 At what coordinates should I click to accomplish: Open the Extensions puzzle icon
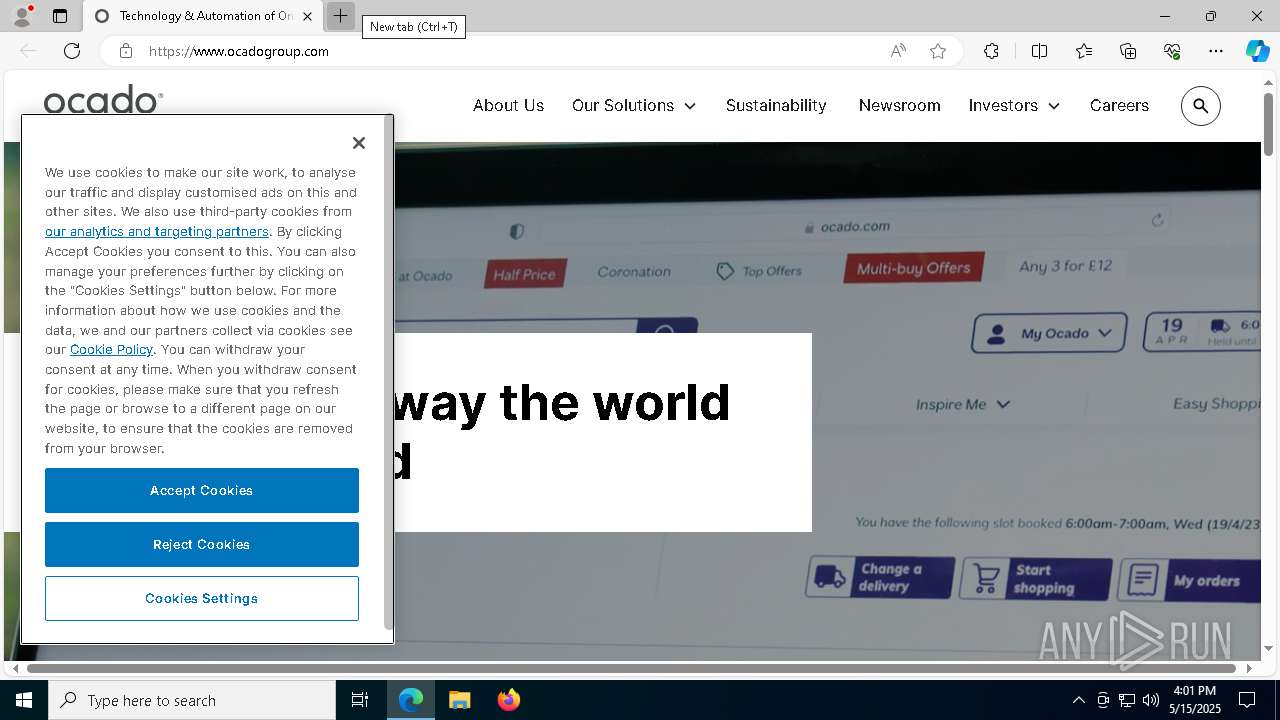[991, 51]
